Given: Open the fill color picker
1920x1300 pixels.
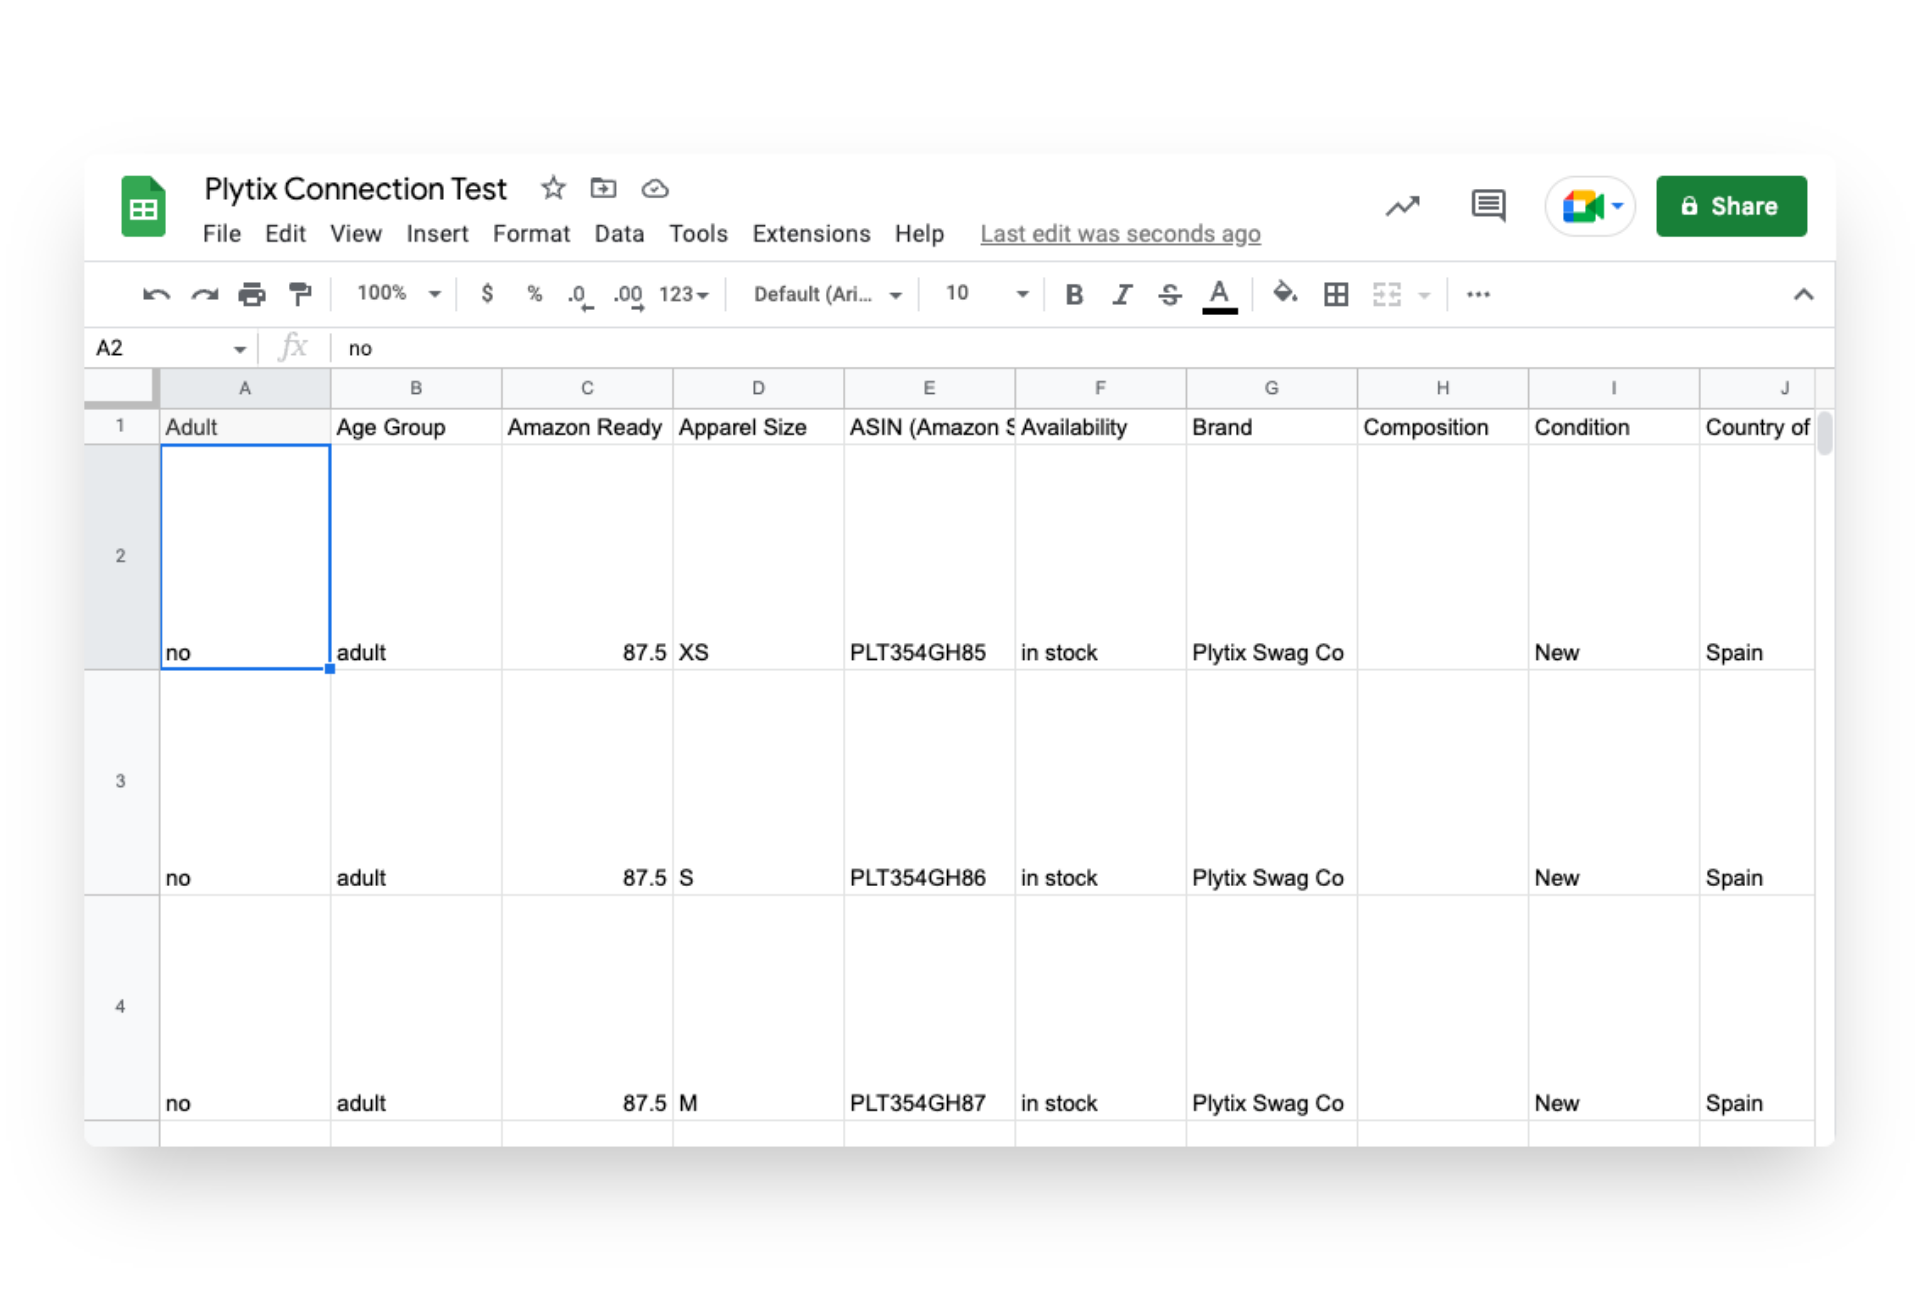Looking at the screenshot, I should 1285,293.
